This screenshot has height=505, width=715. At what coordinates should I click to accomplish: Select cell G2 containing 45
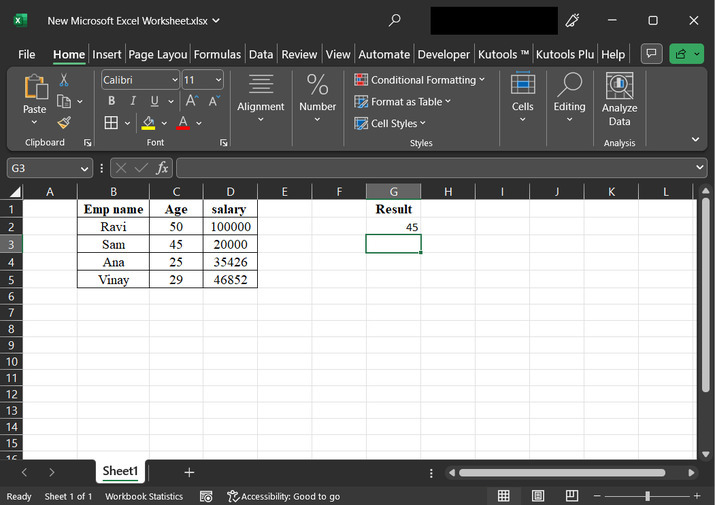click(x=393, y=227)
